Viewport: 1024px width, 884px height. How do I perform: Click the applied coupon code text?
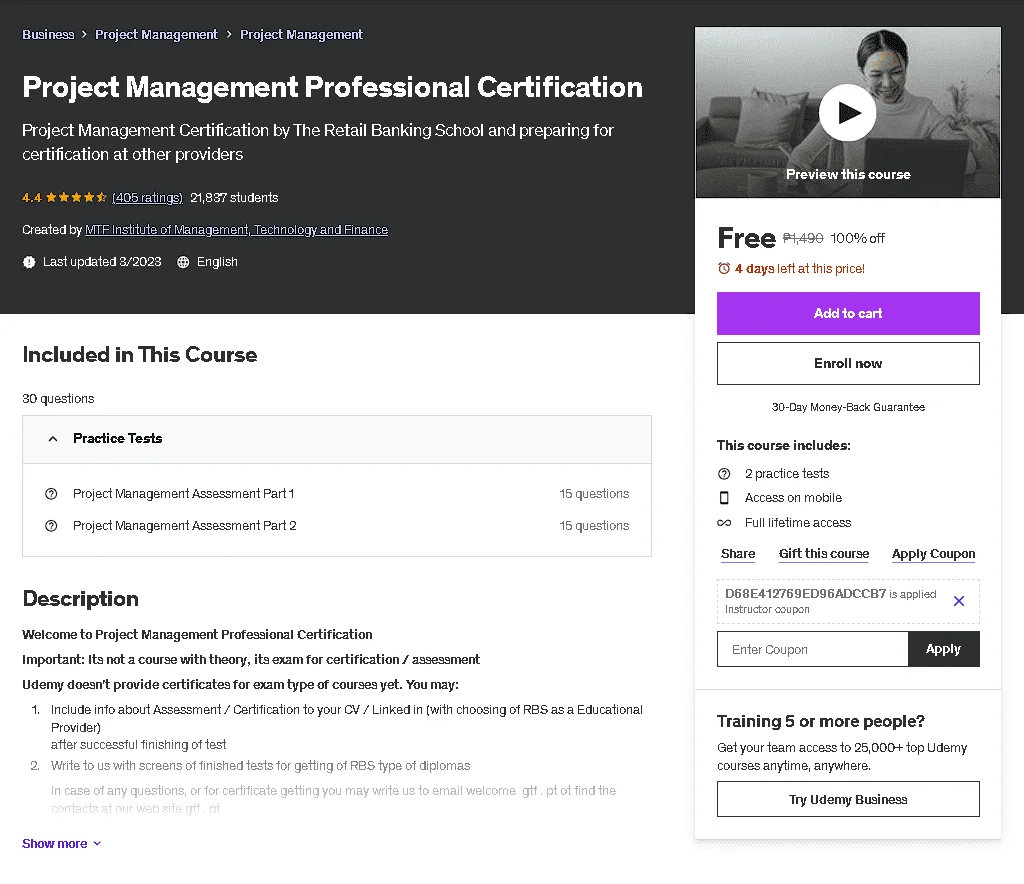click(805, 593)
